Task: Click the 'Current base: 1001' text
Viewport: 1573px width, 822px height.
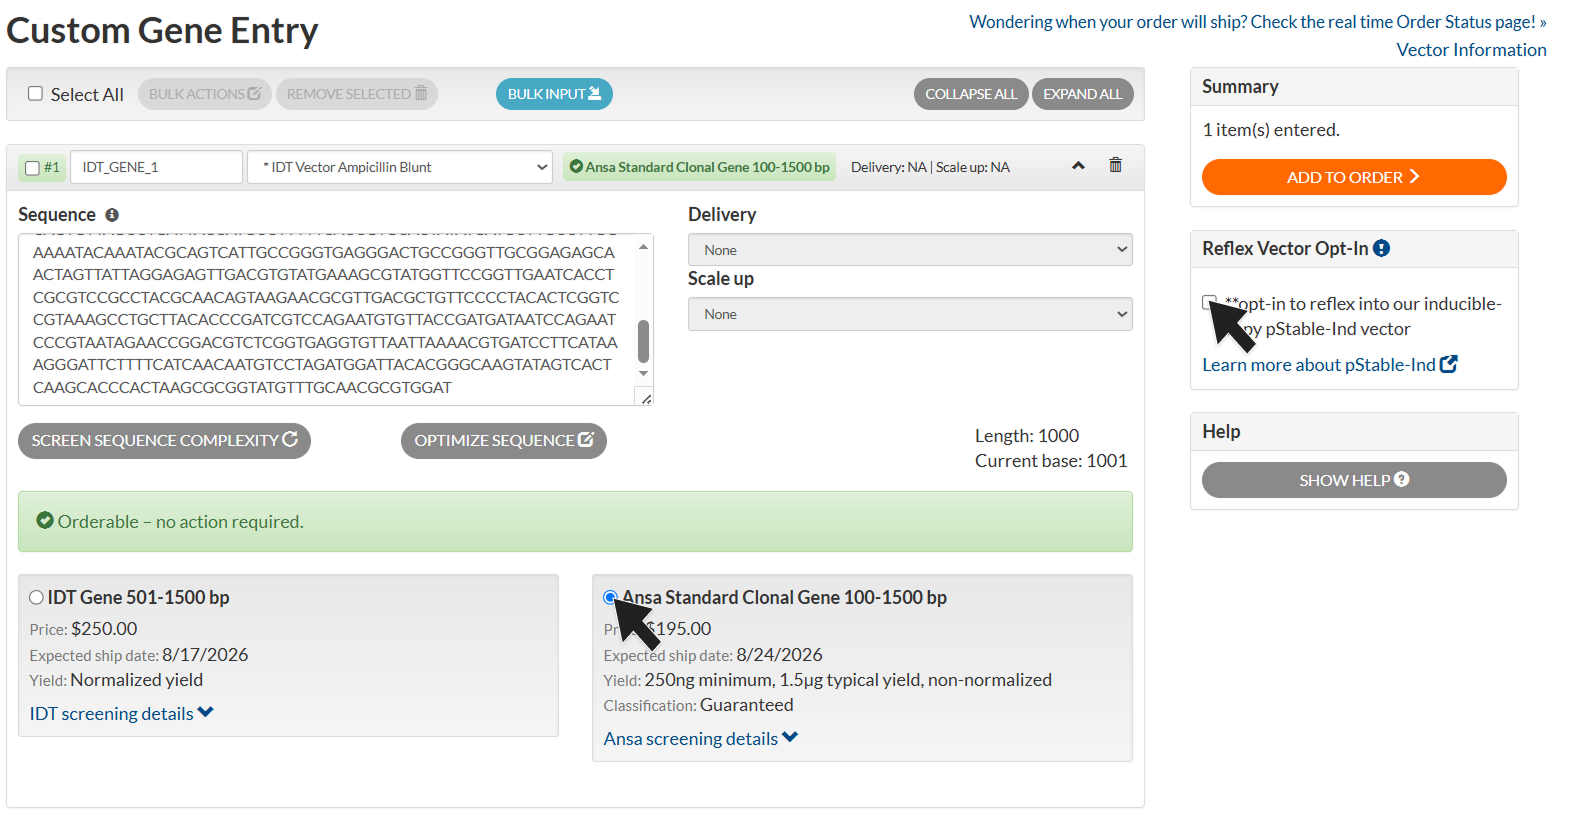Action: (1051, 461)
